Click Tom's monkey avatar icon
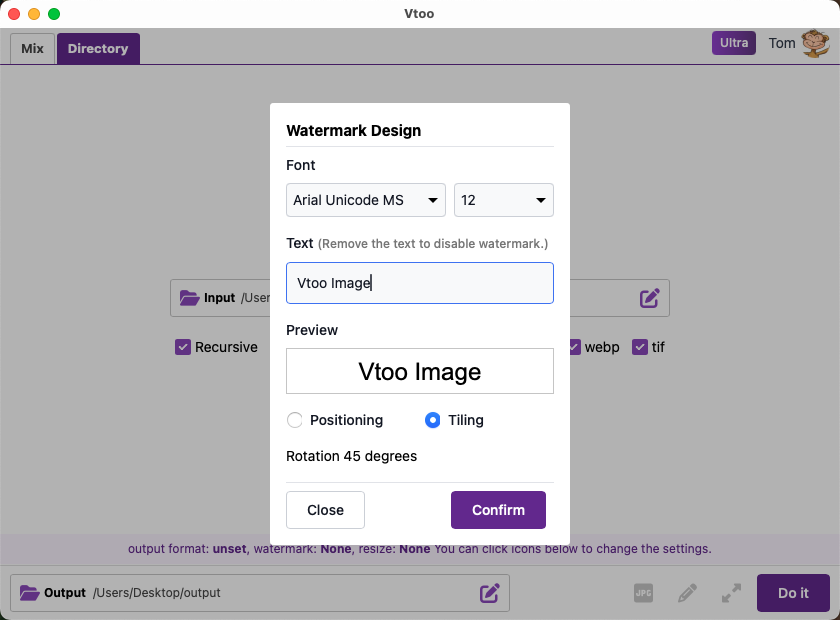The height and width of the screenshot is (620, 840). point(815,43)
